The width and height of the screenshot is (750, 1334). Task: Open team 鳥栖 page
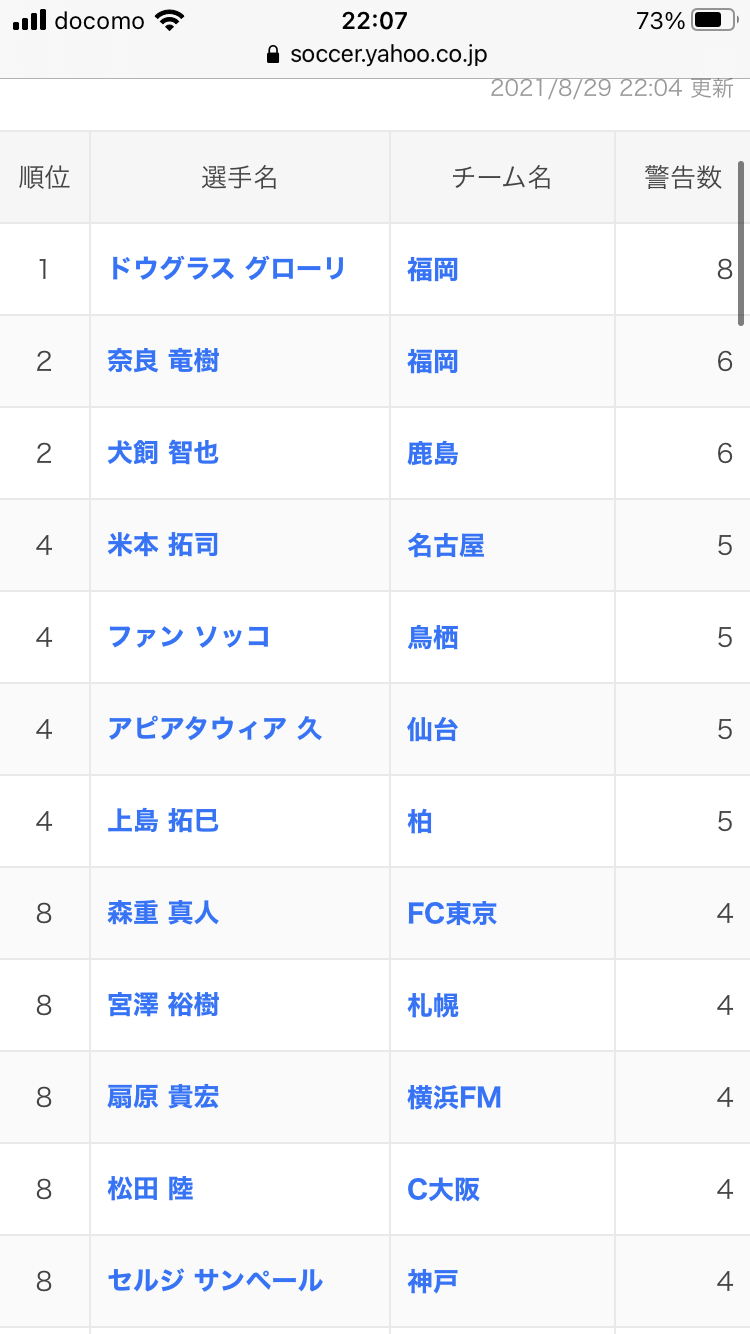click(x=433, y=637)
